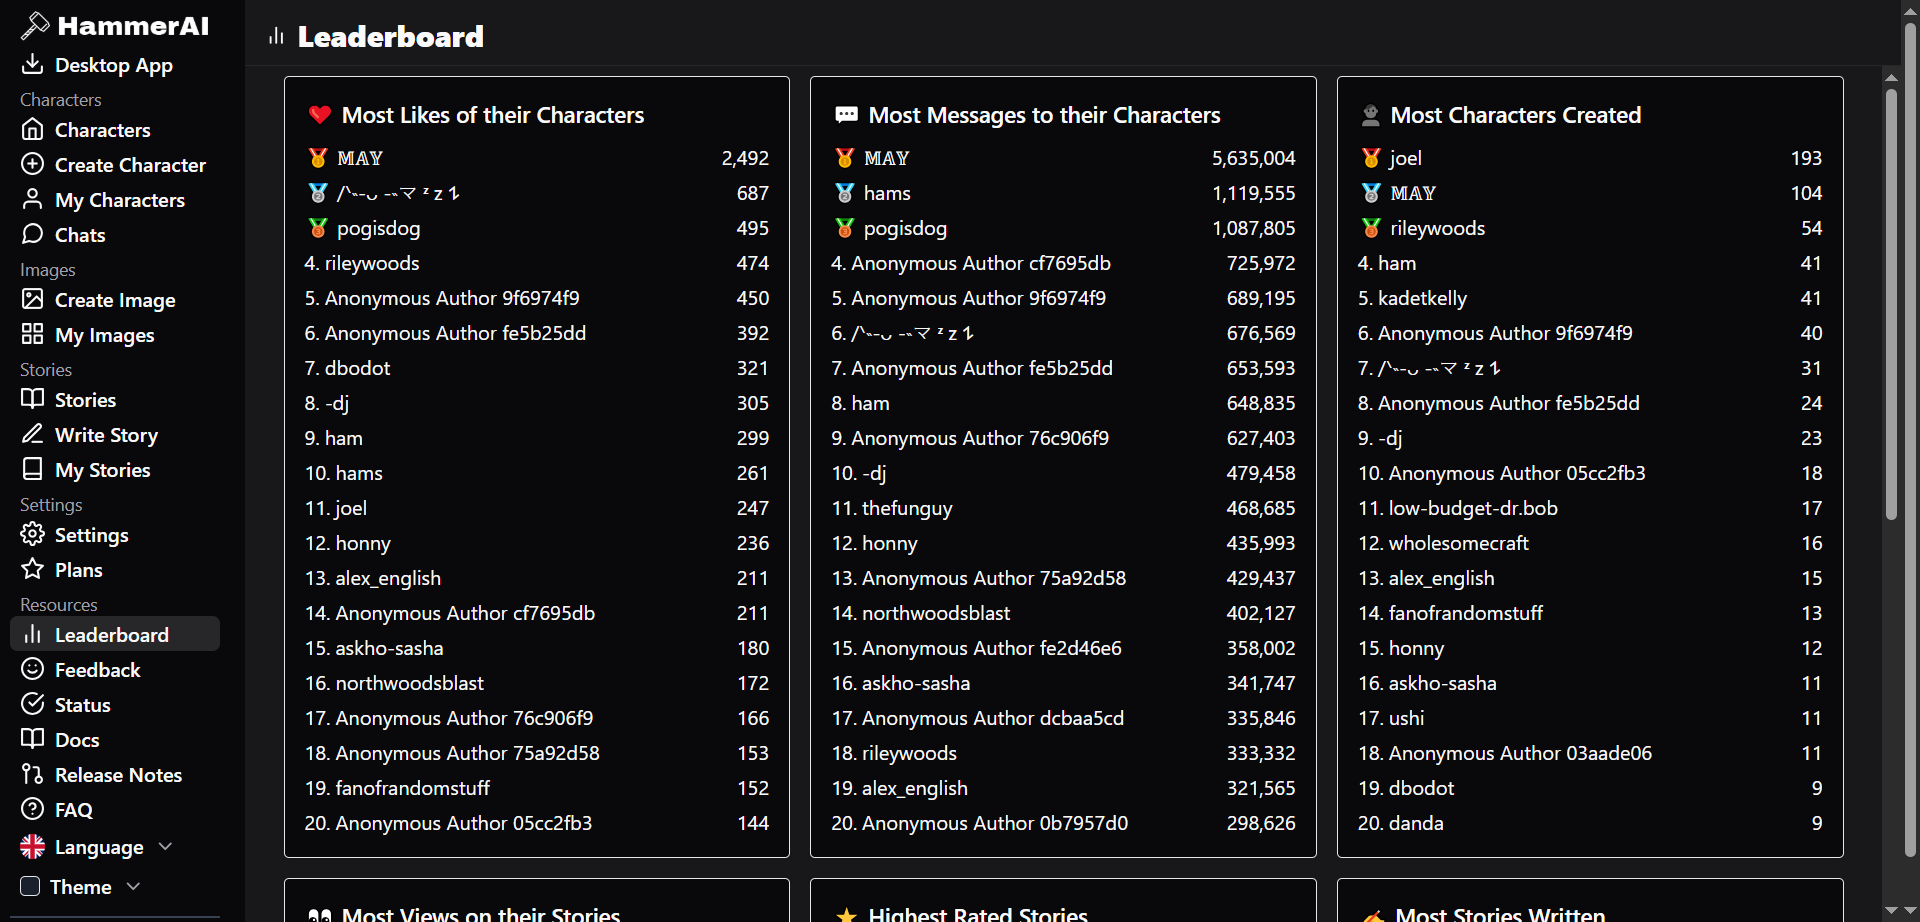Screen dimensions: 1920x922
Task: Click "Most Characters Created" card title
Action: [x=1516, y=115]
